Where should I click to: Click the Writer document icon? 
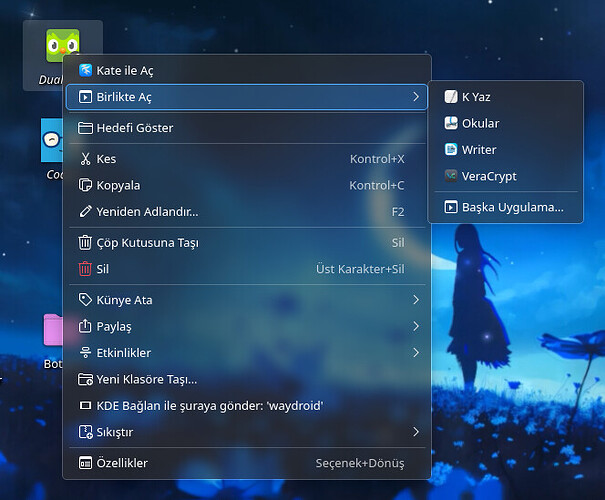pyautogui.click(x=451, y=150)
